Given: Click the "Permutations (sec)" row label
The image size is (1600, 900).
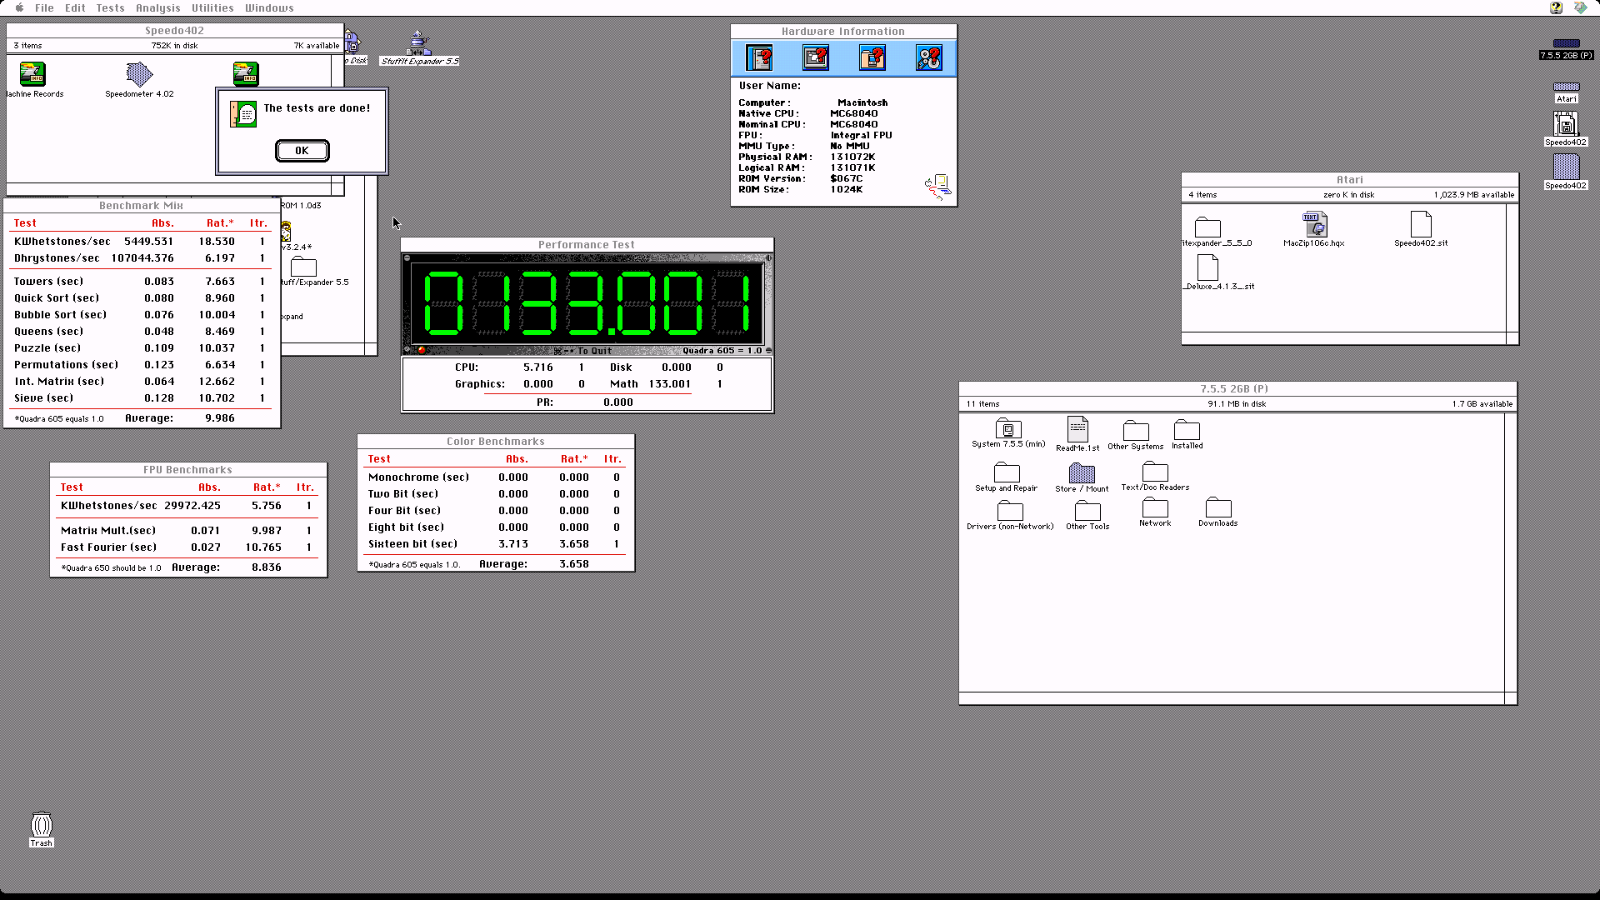Looking at the screenshot, I should pos(66,365).
